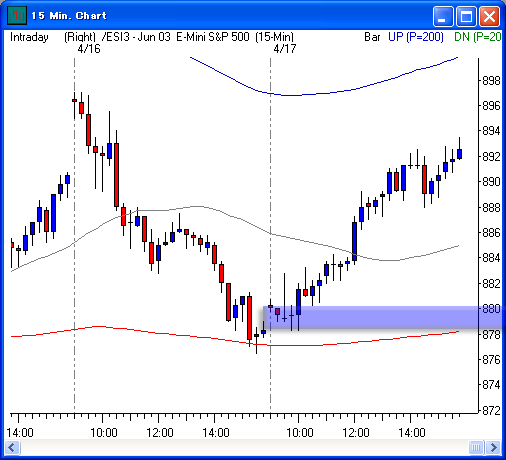Screen dimensions: 506x460
Task: Click the '(15-Min)' interval text
Action: [x=275, y=37]
